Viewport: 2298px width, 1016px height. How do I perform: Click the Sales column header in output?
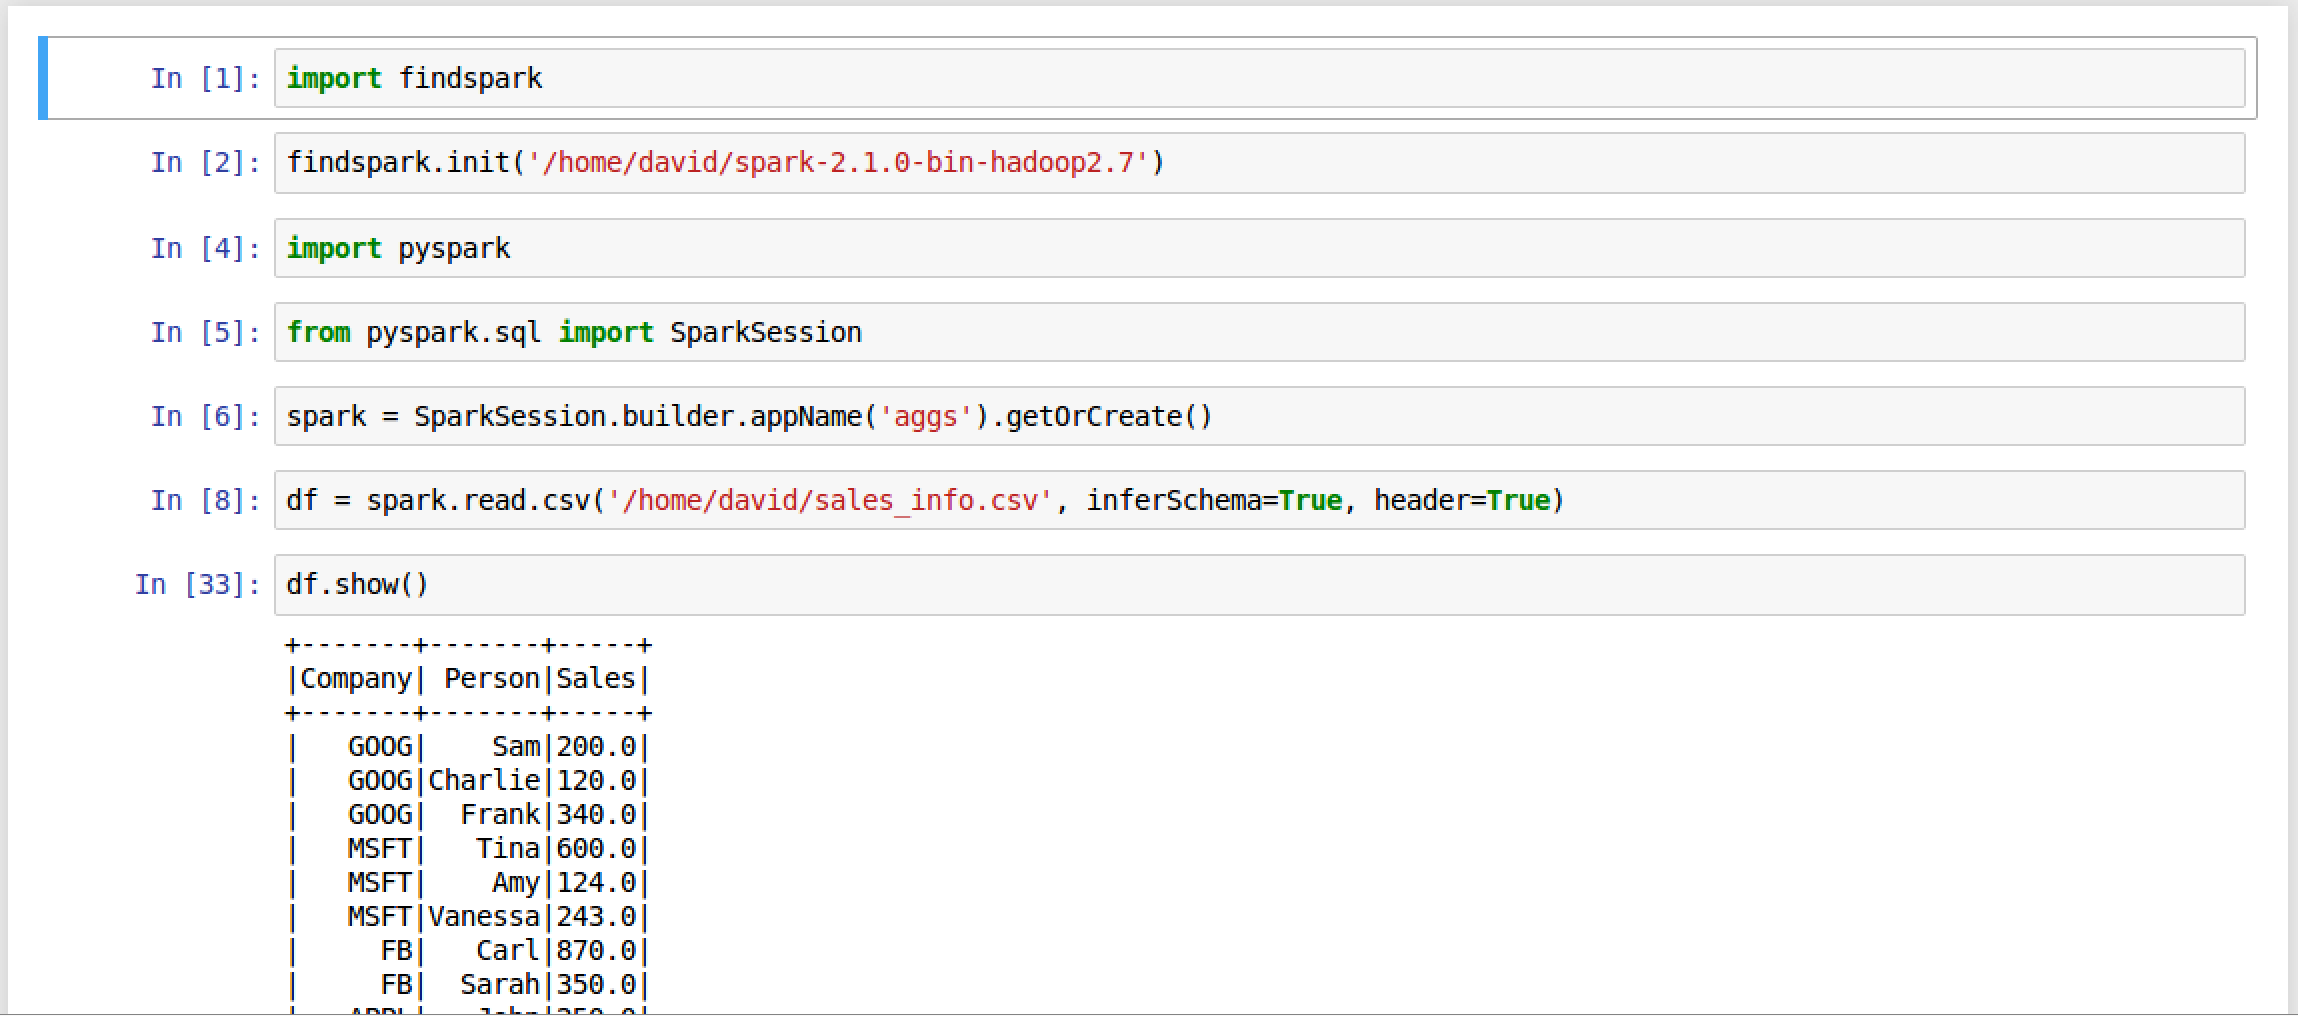[x=596, y=678]
